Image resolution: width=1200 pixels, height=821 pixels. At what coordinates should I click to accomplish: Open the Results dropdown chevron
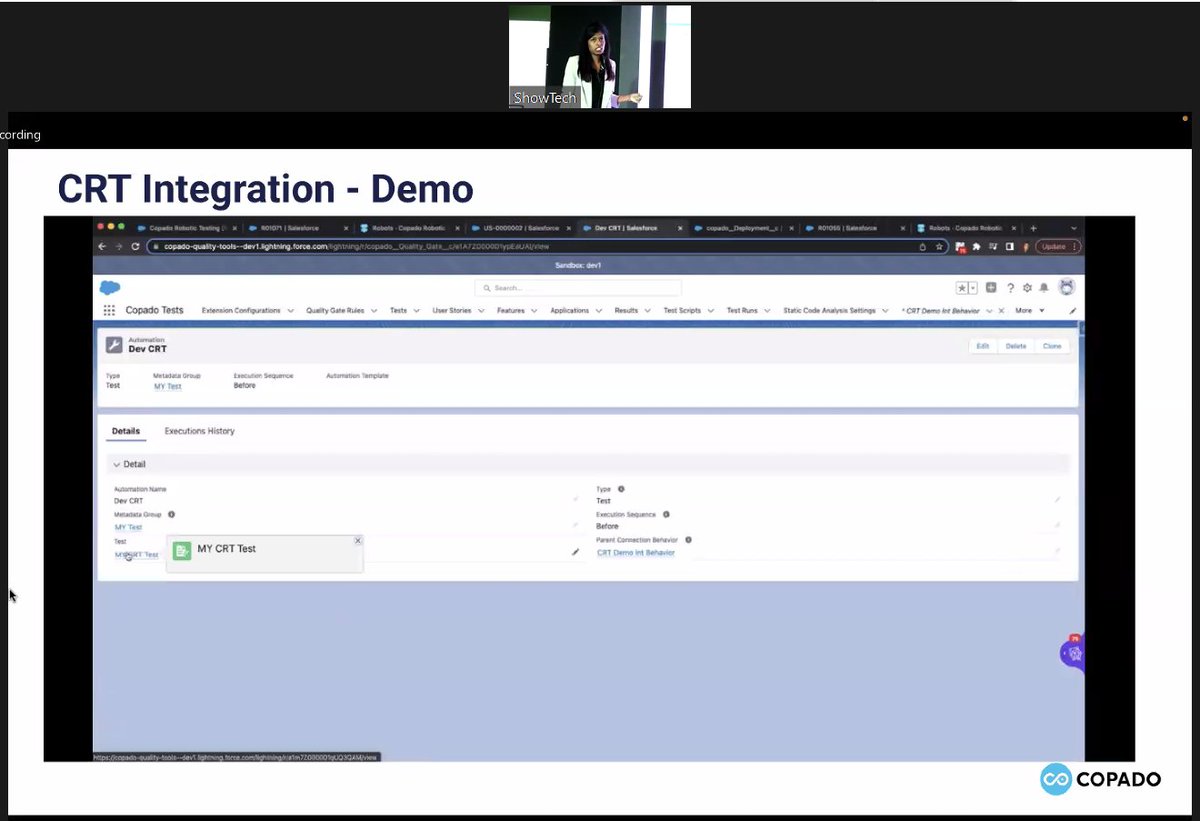click(648, 311)
